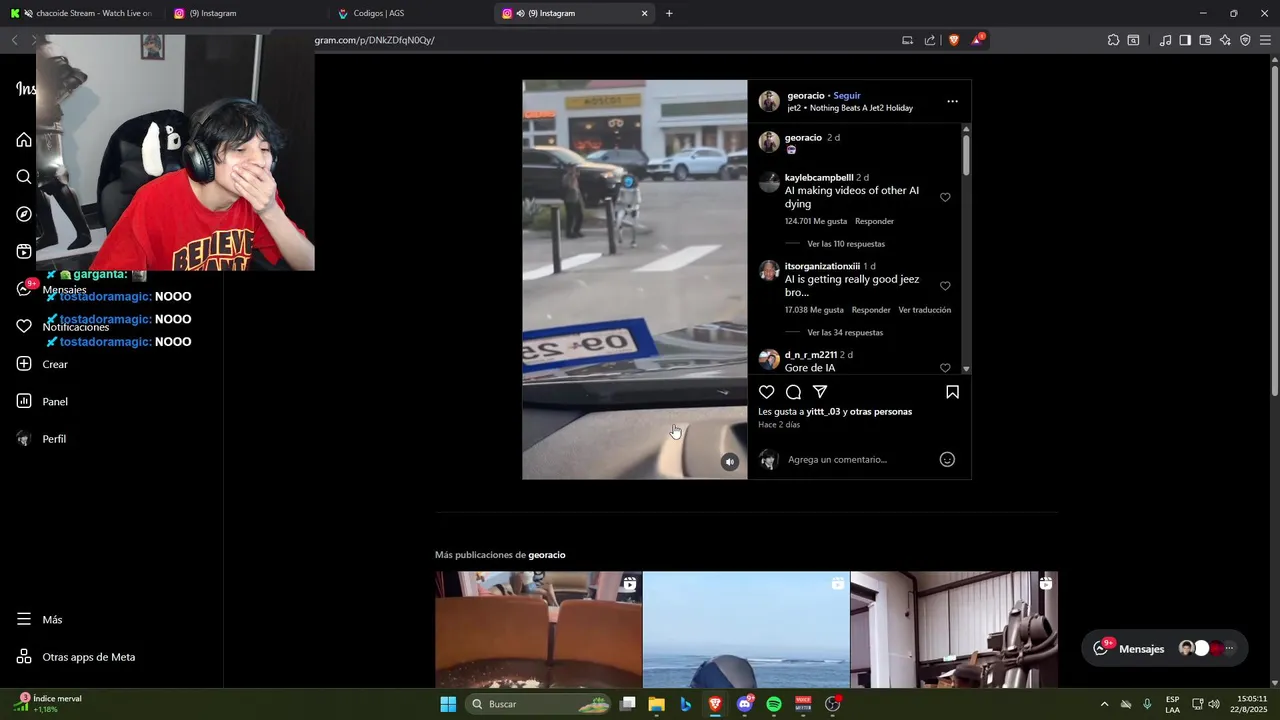
Task: Open tab search icon in toolbar
Action: 1133,40
